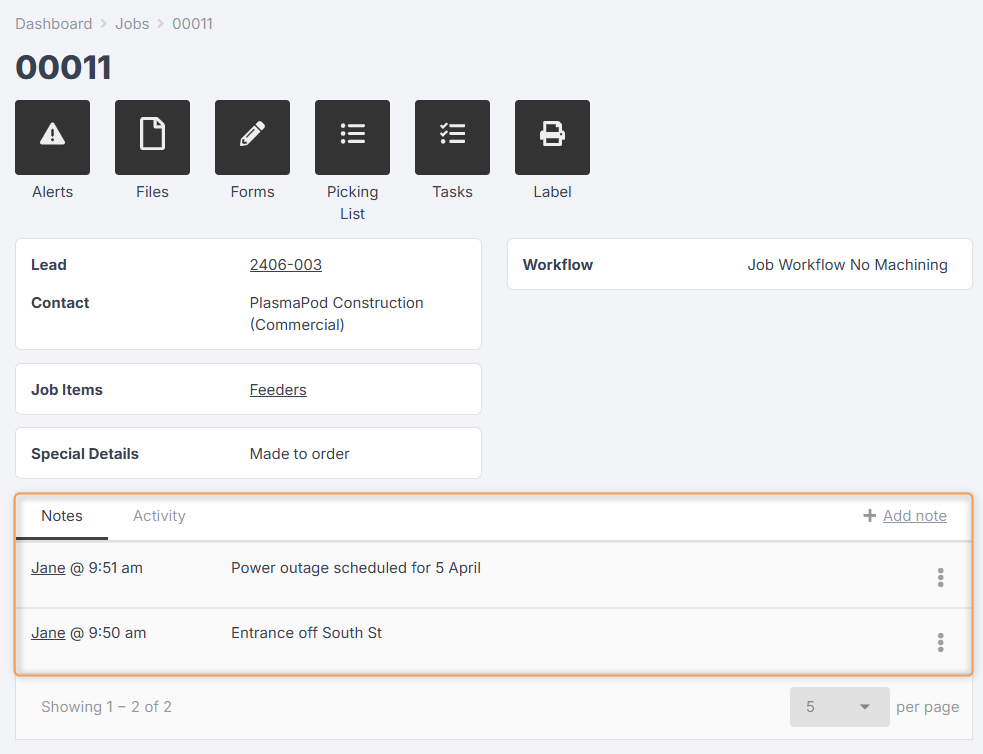
Task: Click the 'Job Workflow No Machining' value
Action: (848, 264)
